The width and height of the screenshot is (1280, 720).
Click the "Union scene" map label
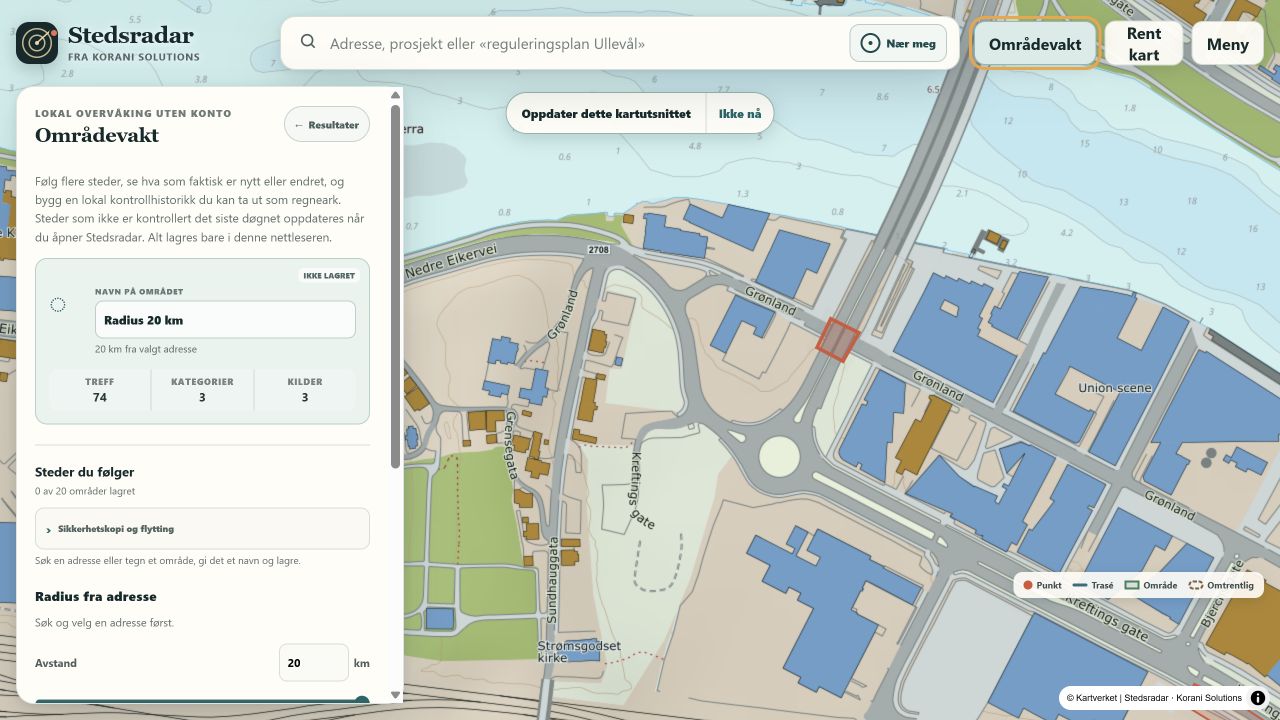tap(1115, 388)
